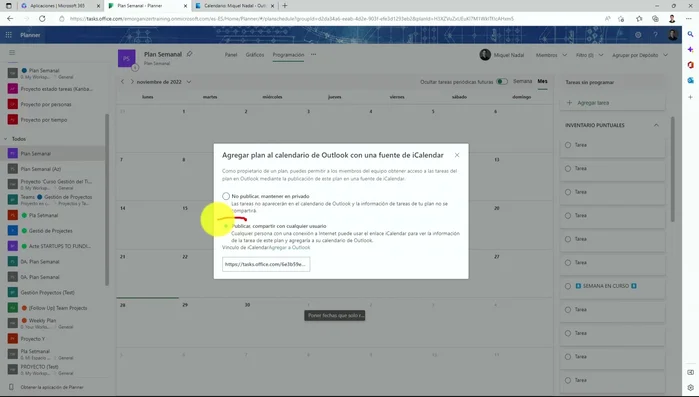Open a new browser tab
699x397 pixels.
click(x=285, y=6)
